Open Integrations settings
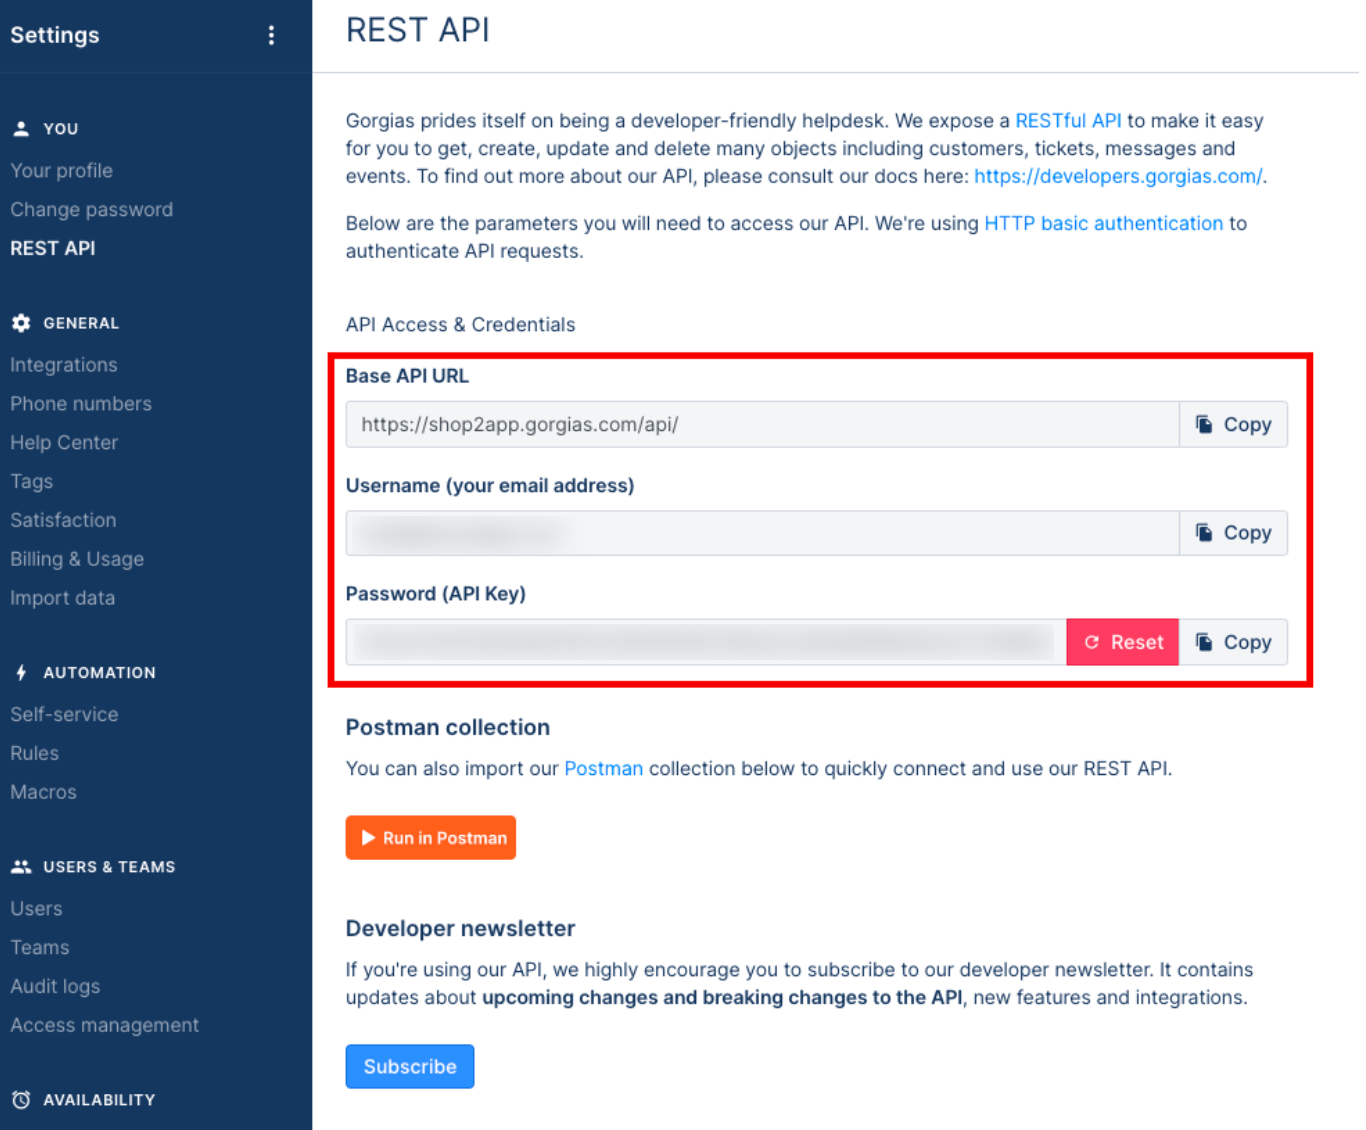The image size is (1366, 1130). pos(64,365)
